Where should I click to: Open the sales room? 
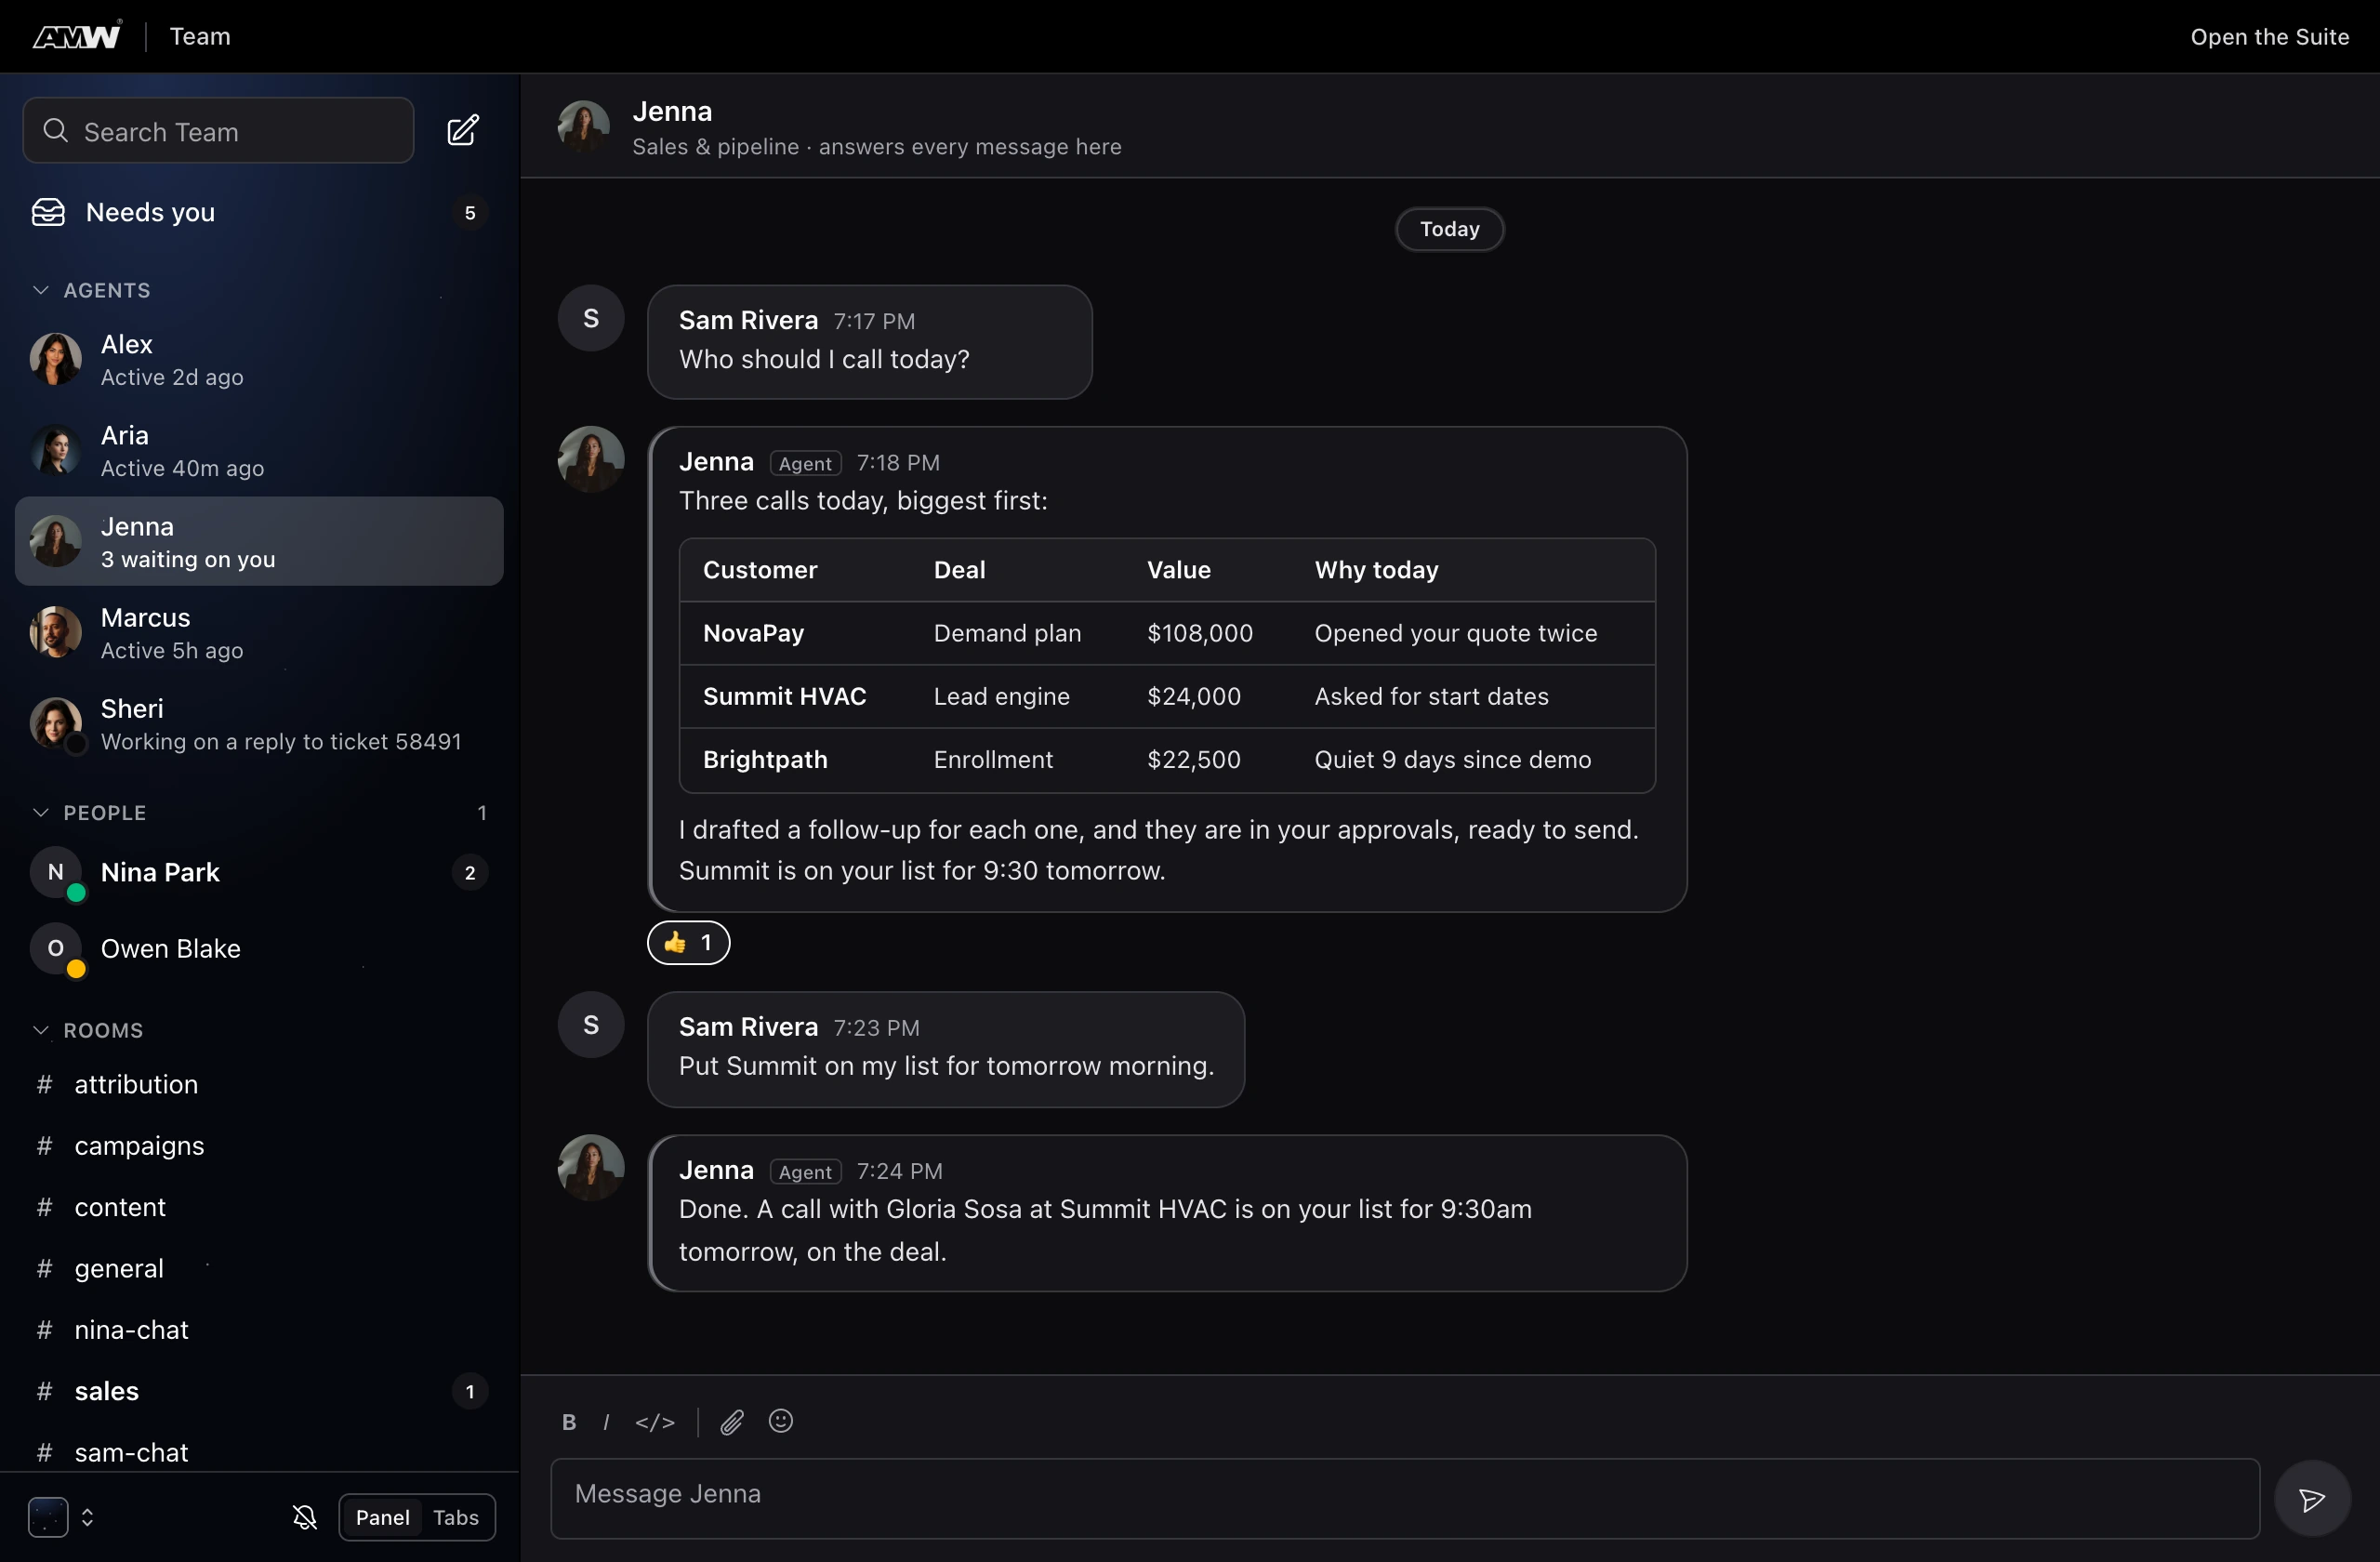[x=259, y=1391]
